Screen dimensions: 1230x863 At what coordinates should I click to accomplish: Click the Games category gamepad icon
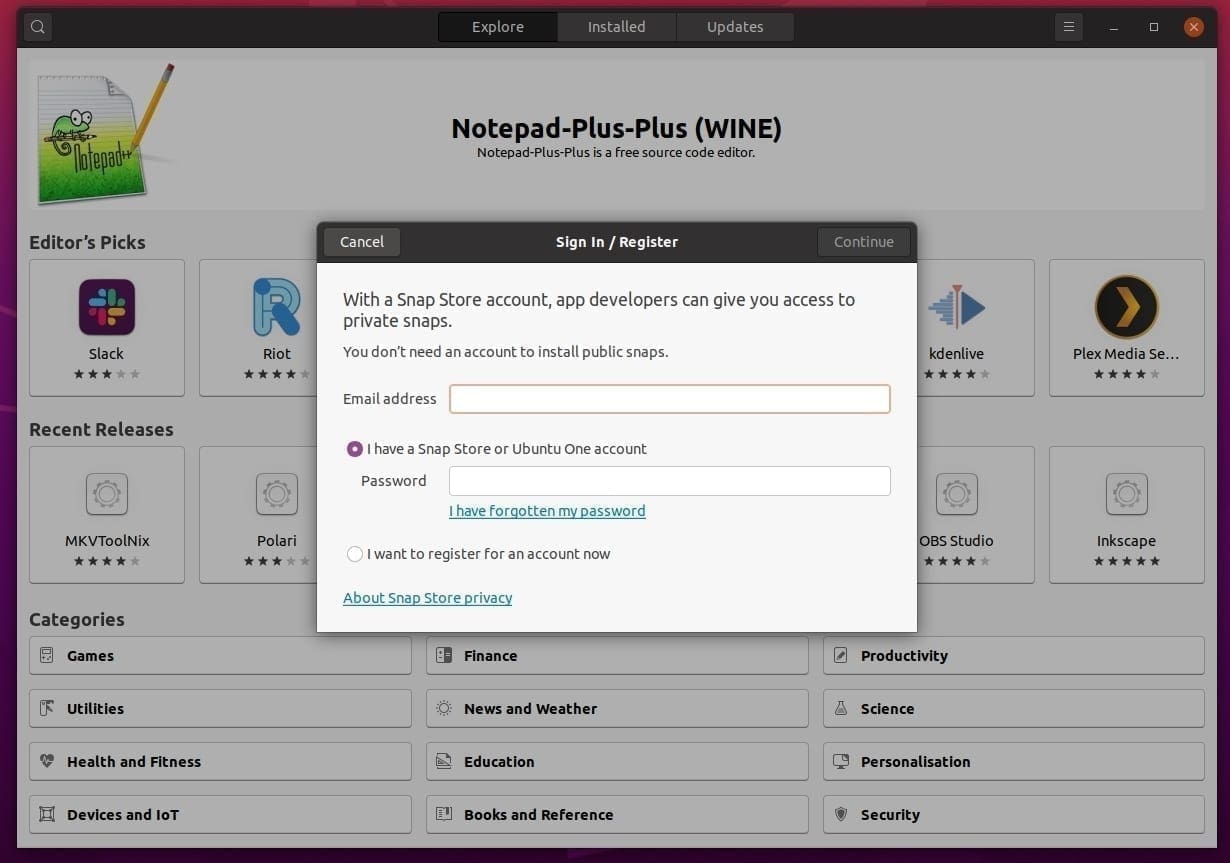pyautogui.click(x=47, y=656)
